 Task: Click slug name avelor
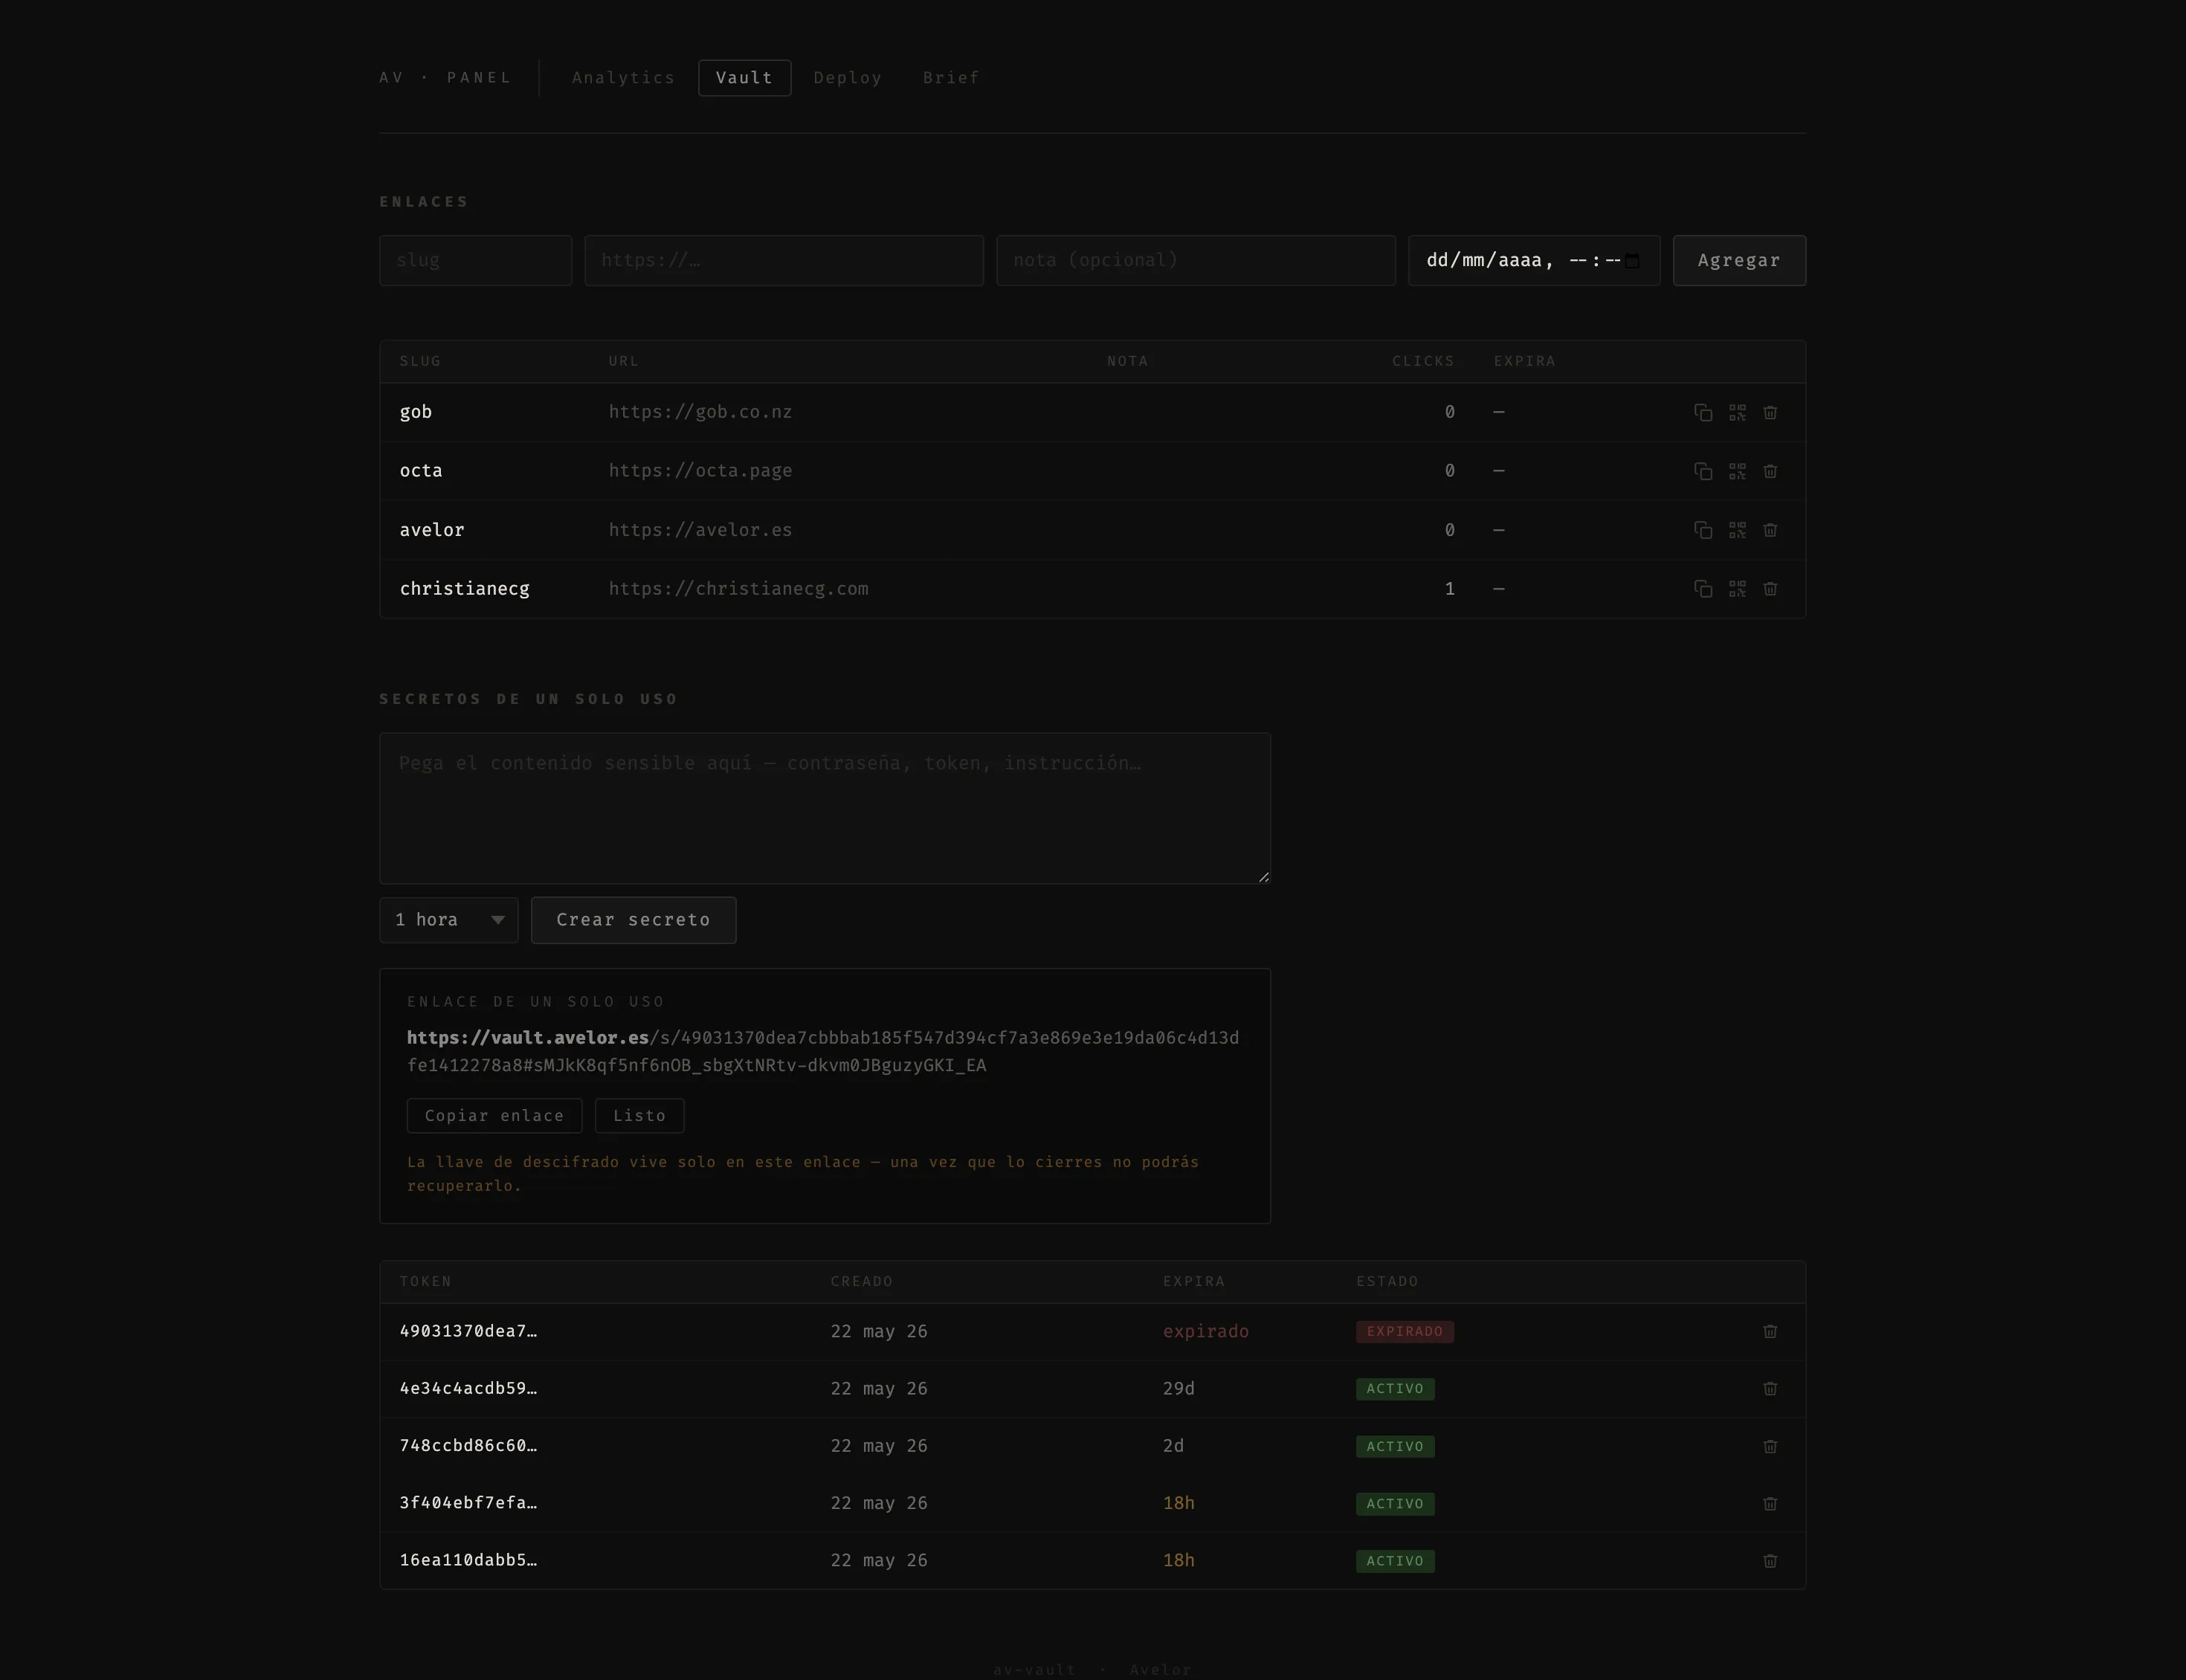click(x=432, y=530)
